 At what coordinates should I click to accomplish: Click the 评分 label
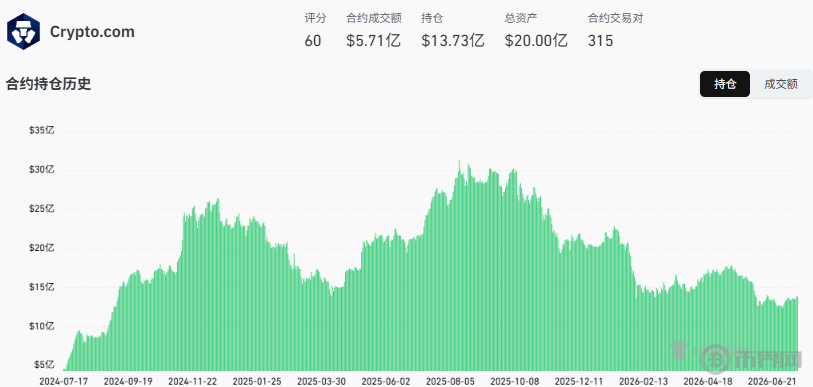(315, 19)
